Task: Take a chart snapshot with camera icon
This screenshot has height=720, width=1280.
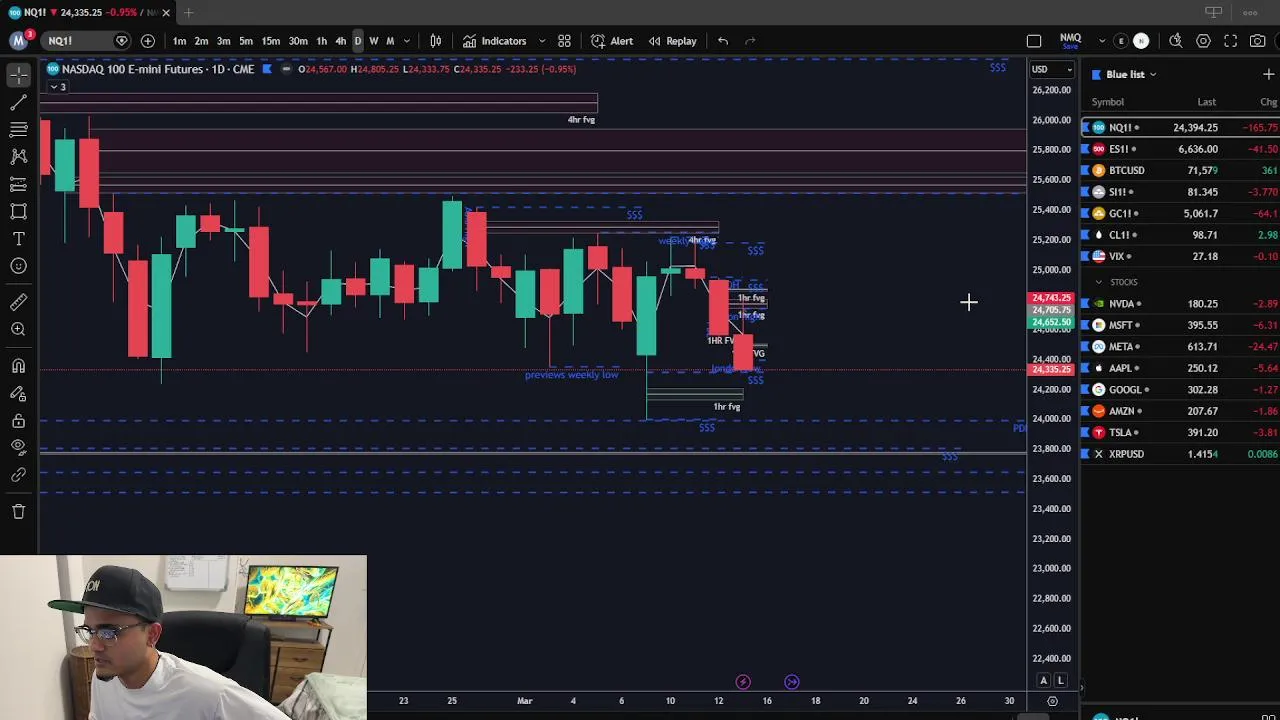Action: 1258,41
